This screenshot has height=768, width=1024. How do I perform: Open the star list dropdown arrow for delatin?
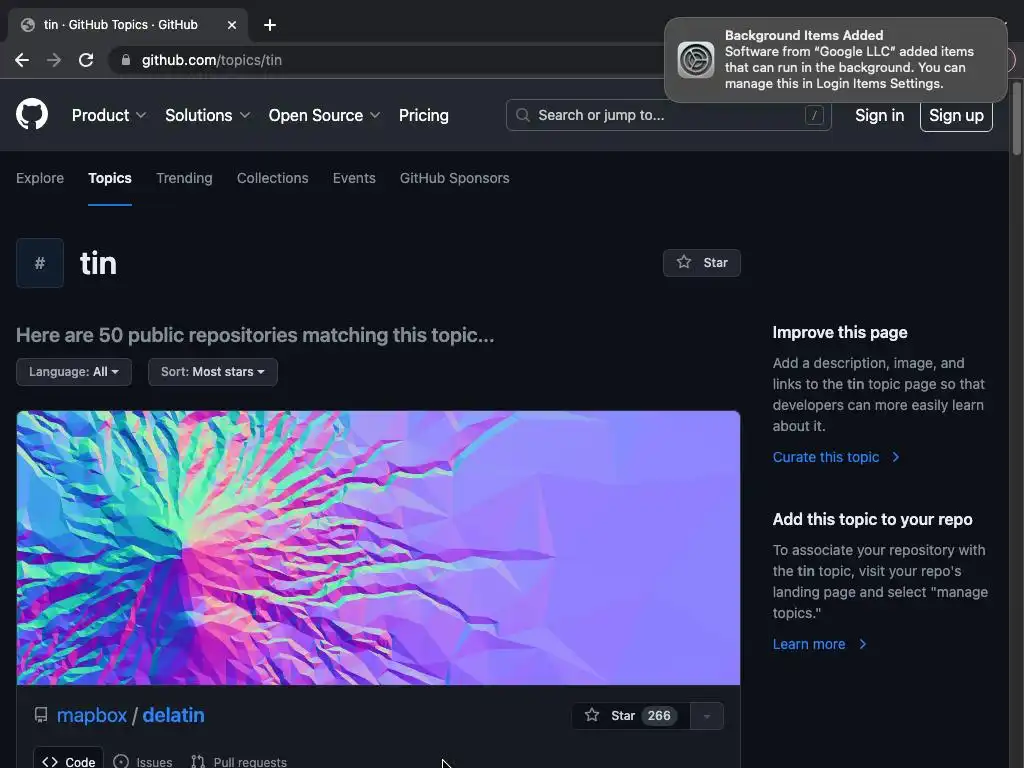point(707,716)
